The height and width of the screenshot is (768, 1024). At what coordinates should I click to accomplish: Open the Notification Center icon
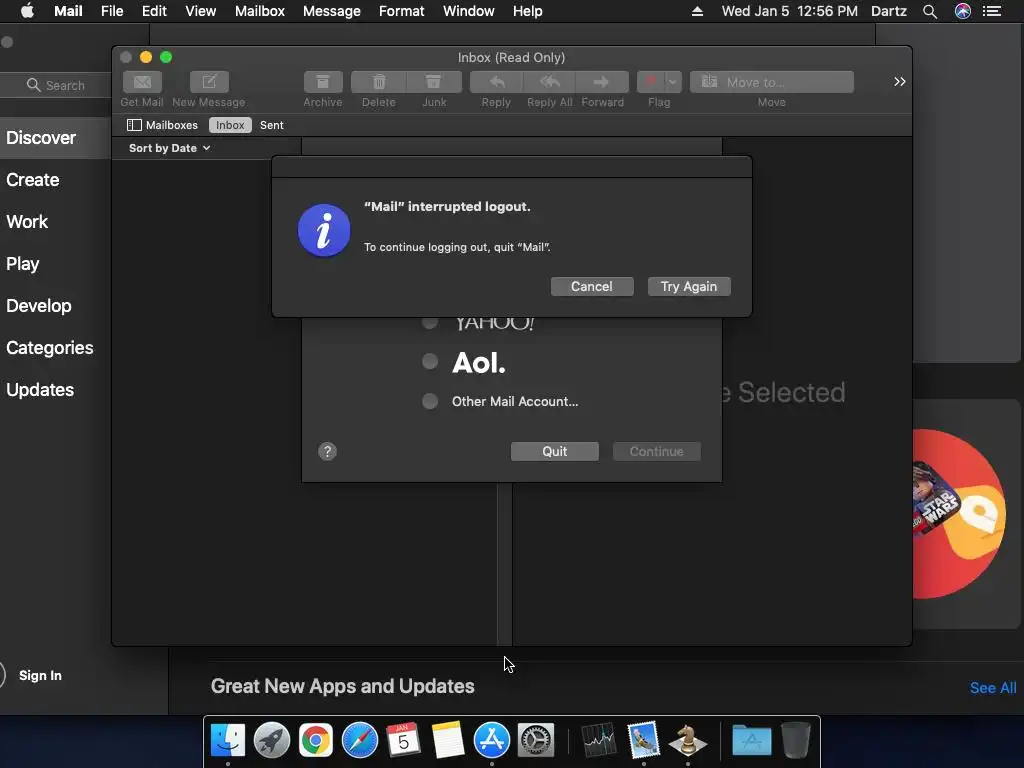pyautogui.click(x=992, y=11)
